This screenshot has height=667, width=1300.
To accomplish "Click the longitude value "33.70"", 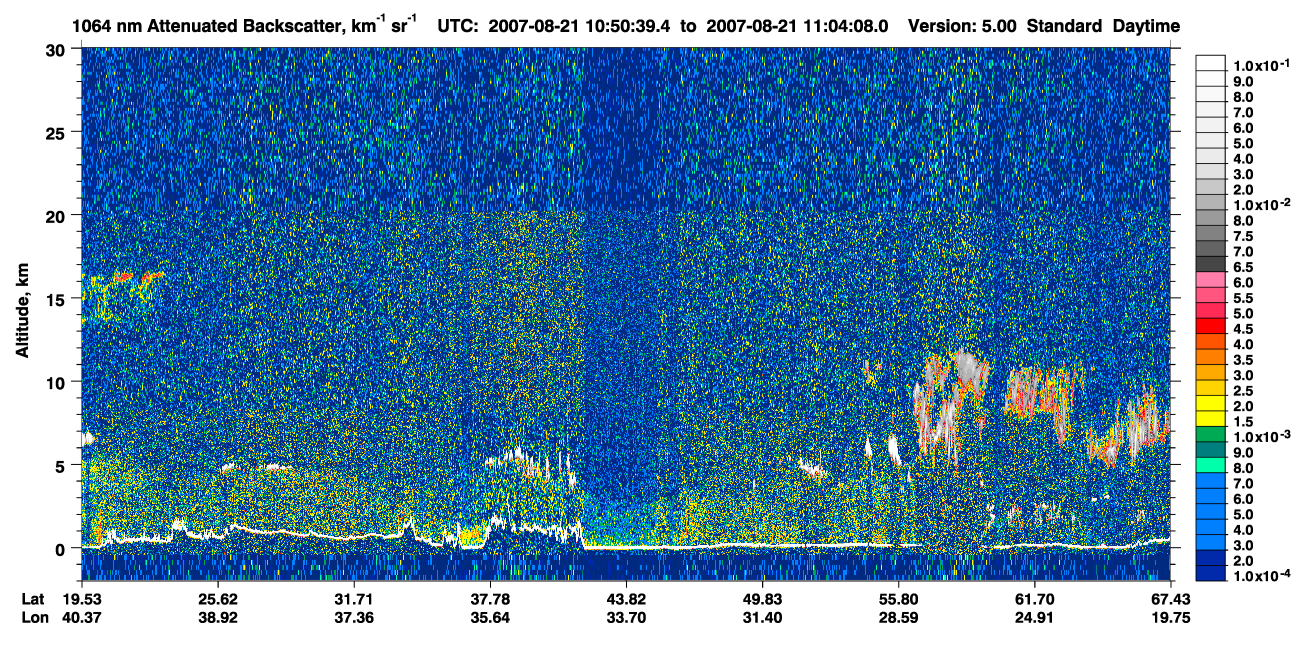I will (x=626, y=617).
